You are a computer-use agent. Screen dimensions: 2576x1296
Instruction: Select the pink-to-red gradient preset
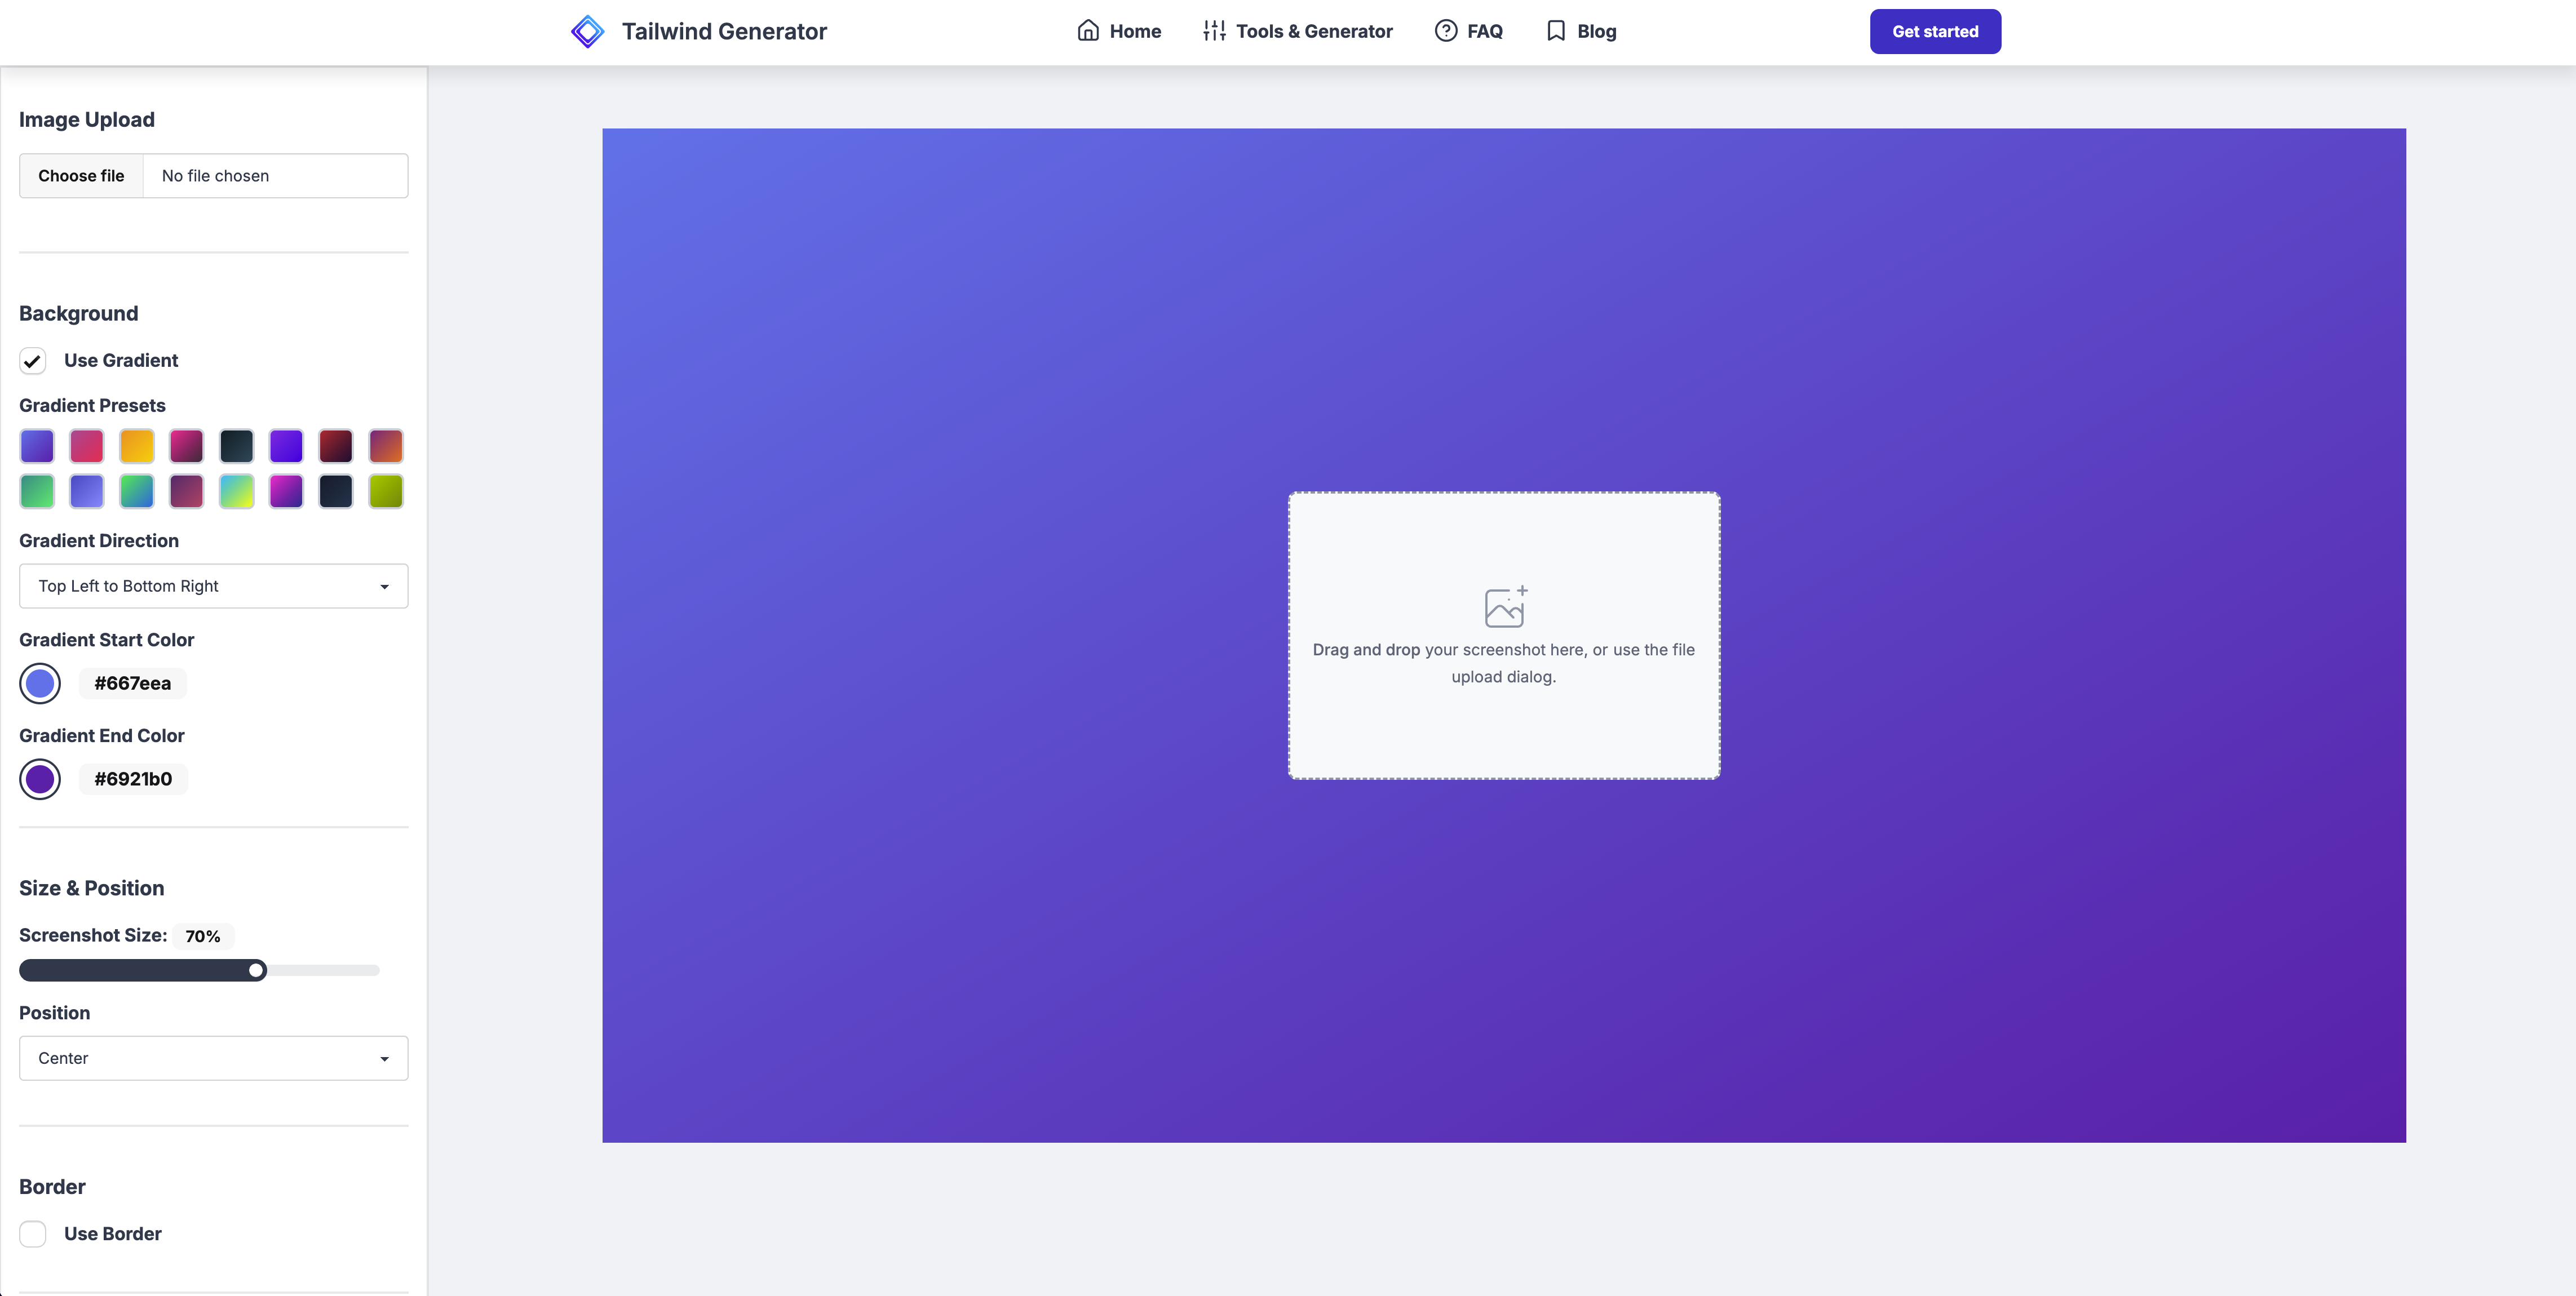coord(87,445)
